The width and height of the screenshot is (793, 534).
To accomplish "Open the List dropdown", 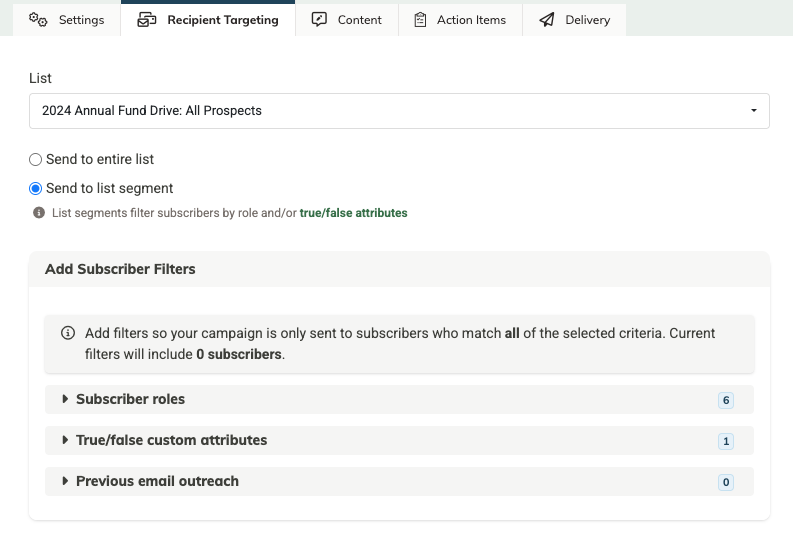I will pyautogui.click(x=399, y=111).
